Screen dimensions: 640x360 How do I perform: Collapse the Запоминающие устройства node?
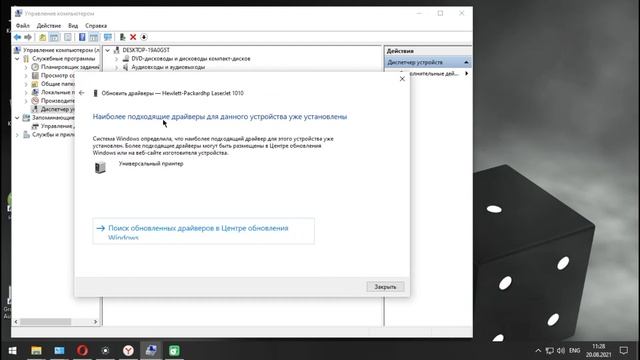17,118
